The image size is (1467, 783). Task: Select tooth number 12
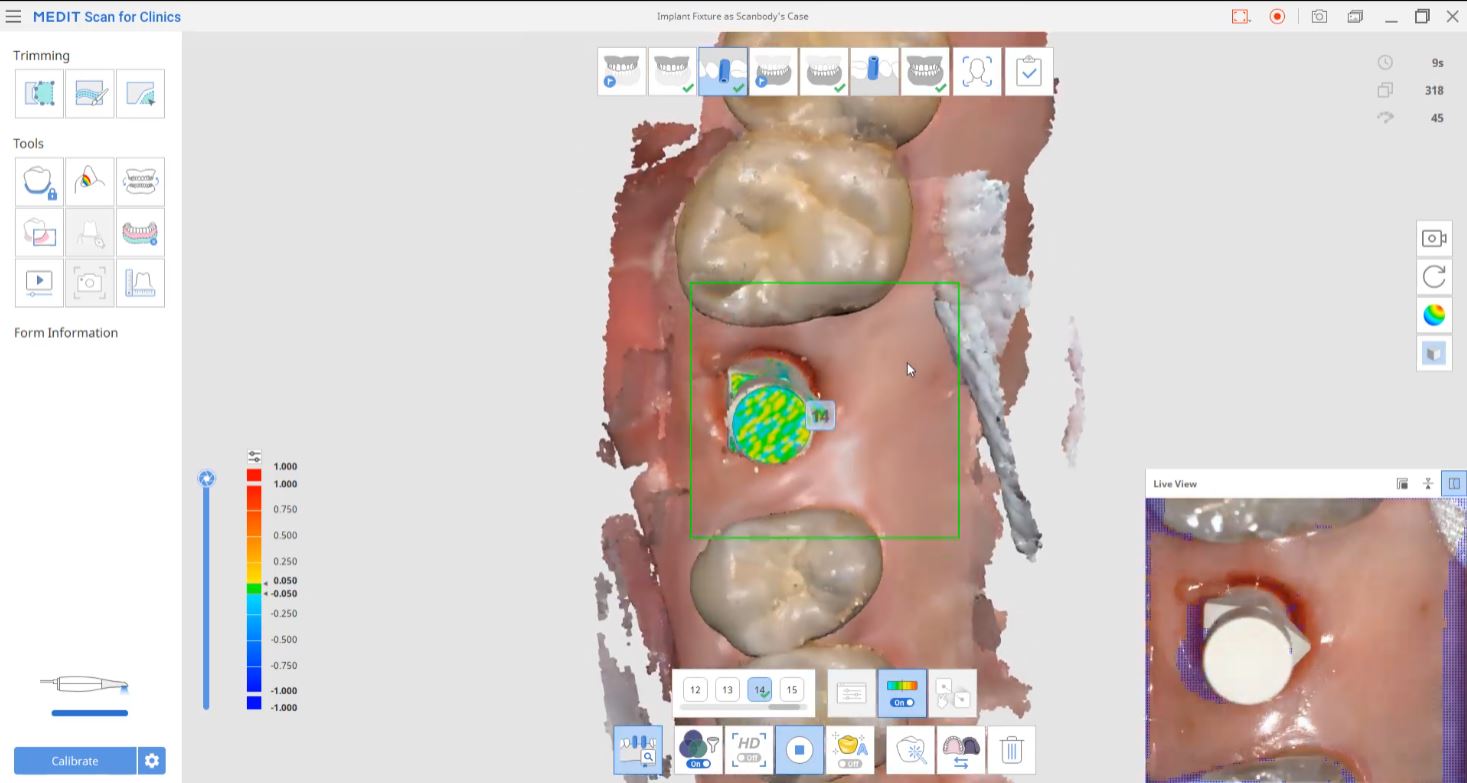coord(695,690)
